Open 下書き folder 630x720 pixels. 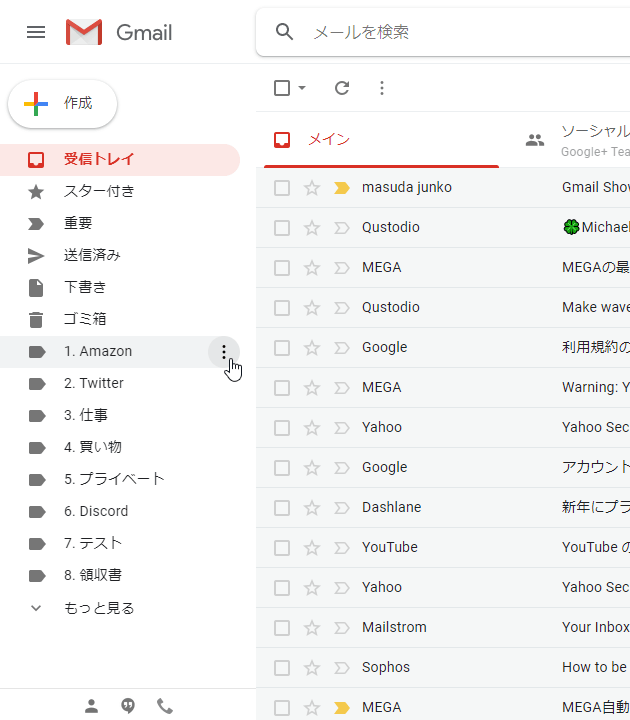[120, 287]
